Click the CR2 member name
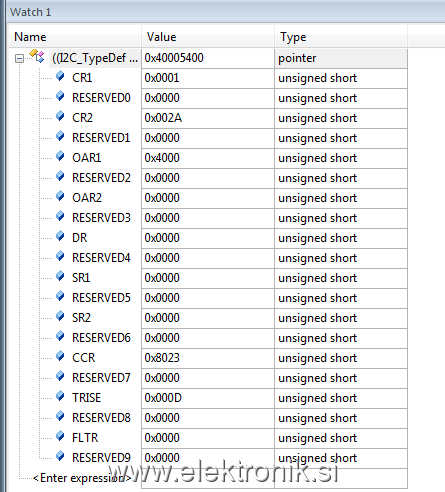 82,118
